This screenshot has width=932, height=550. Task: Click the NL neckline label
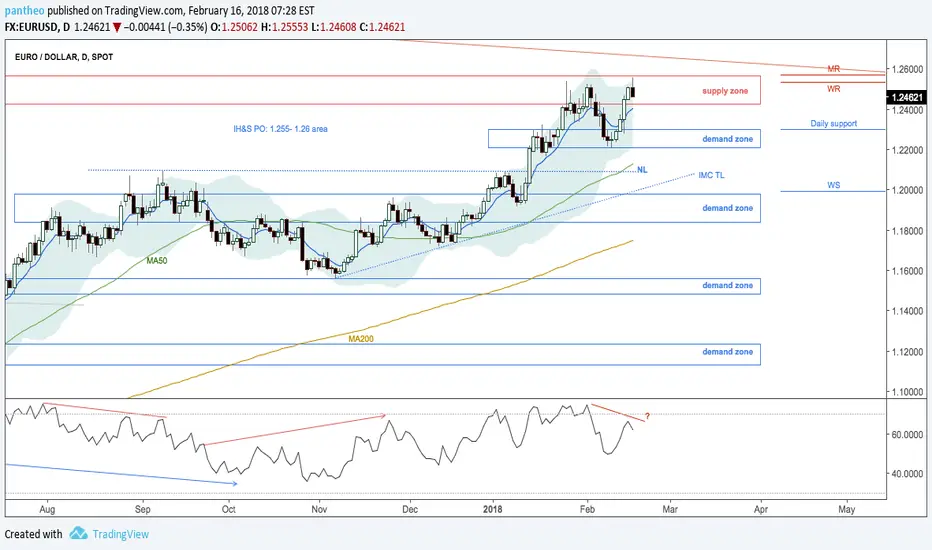(642, 170)
